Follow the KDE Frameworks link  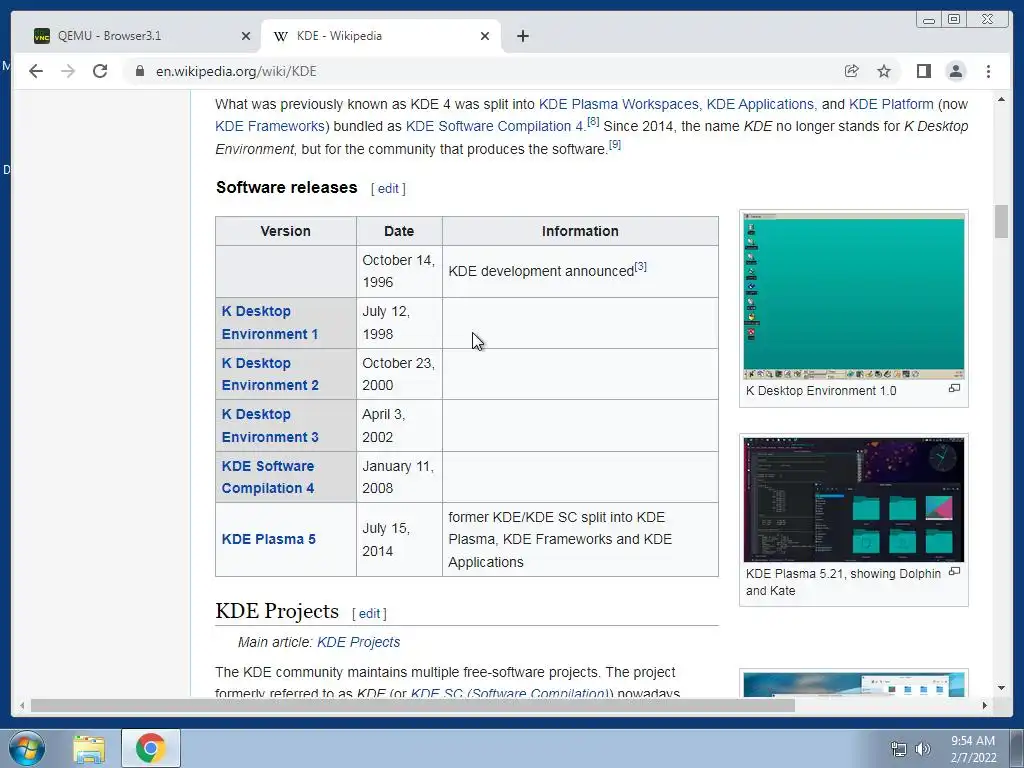click(270, 126)
